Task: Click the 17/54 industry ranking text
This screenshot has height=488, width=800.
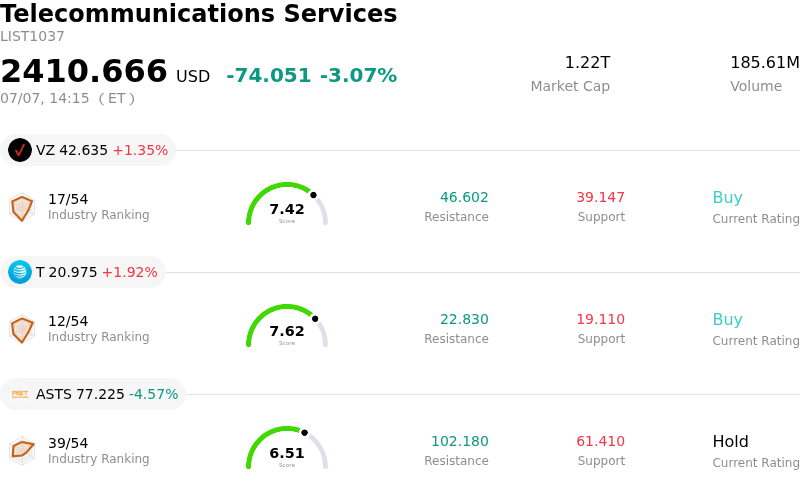Action: pos(68,199)
